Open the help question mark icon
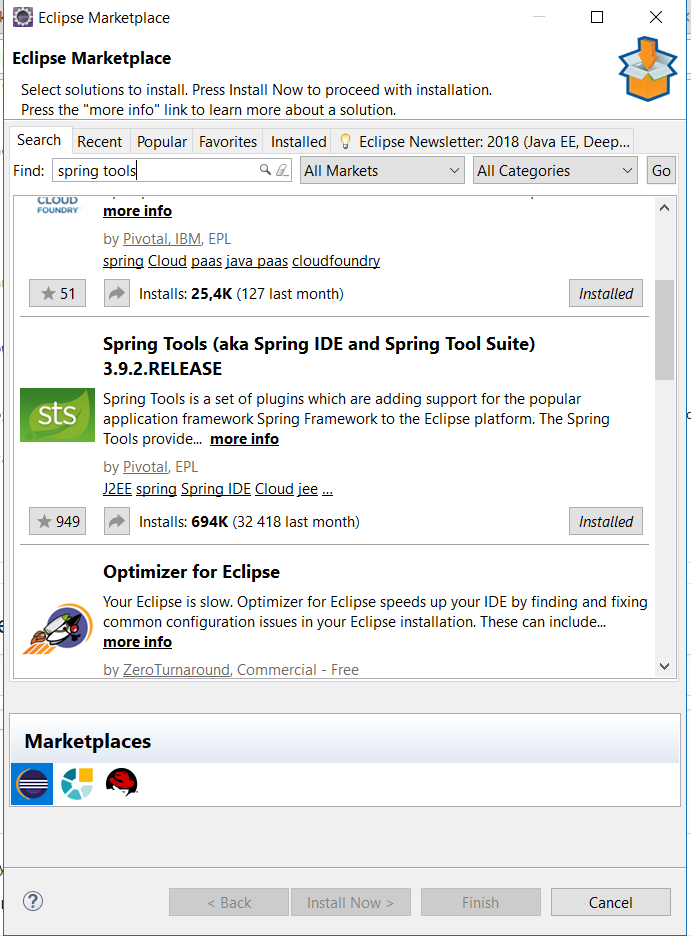Viewport: 691px width, 943px height. point(32,901)
